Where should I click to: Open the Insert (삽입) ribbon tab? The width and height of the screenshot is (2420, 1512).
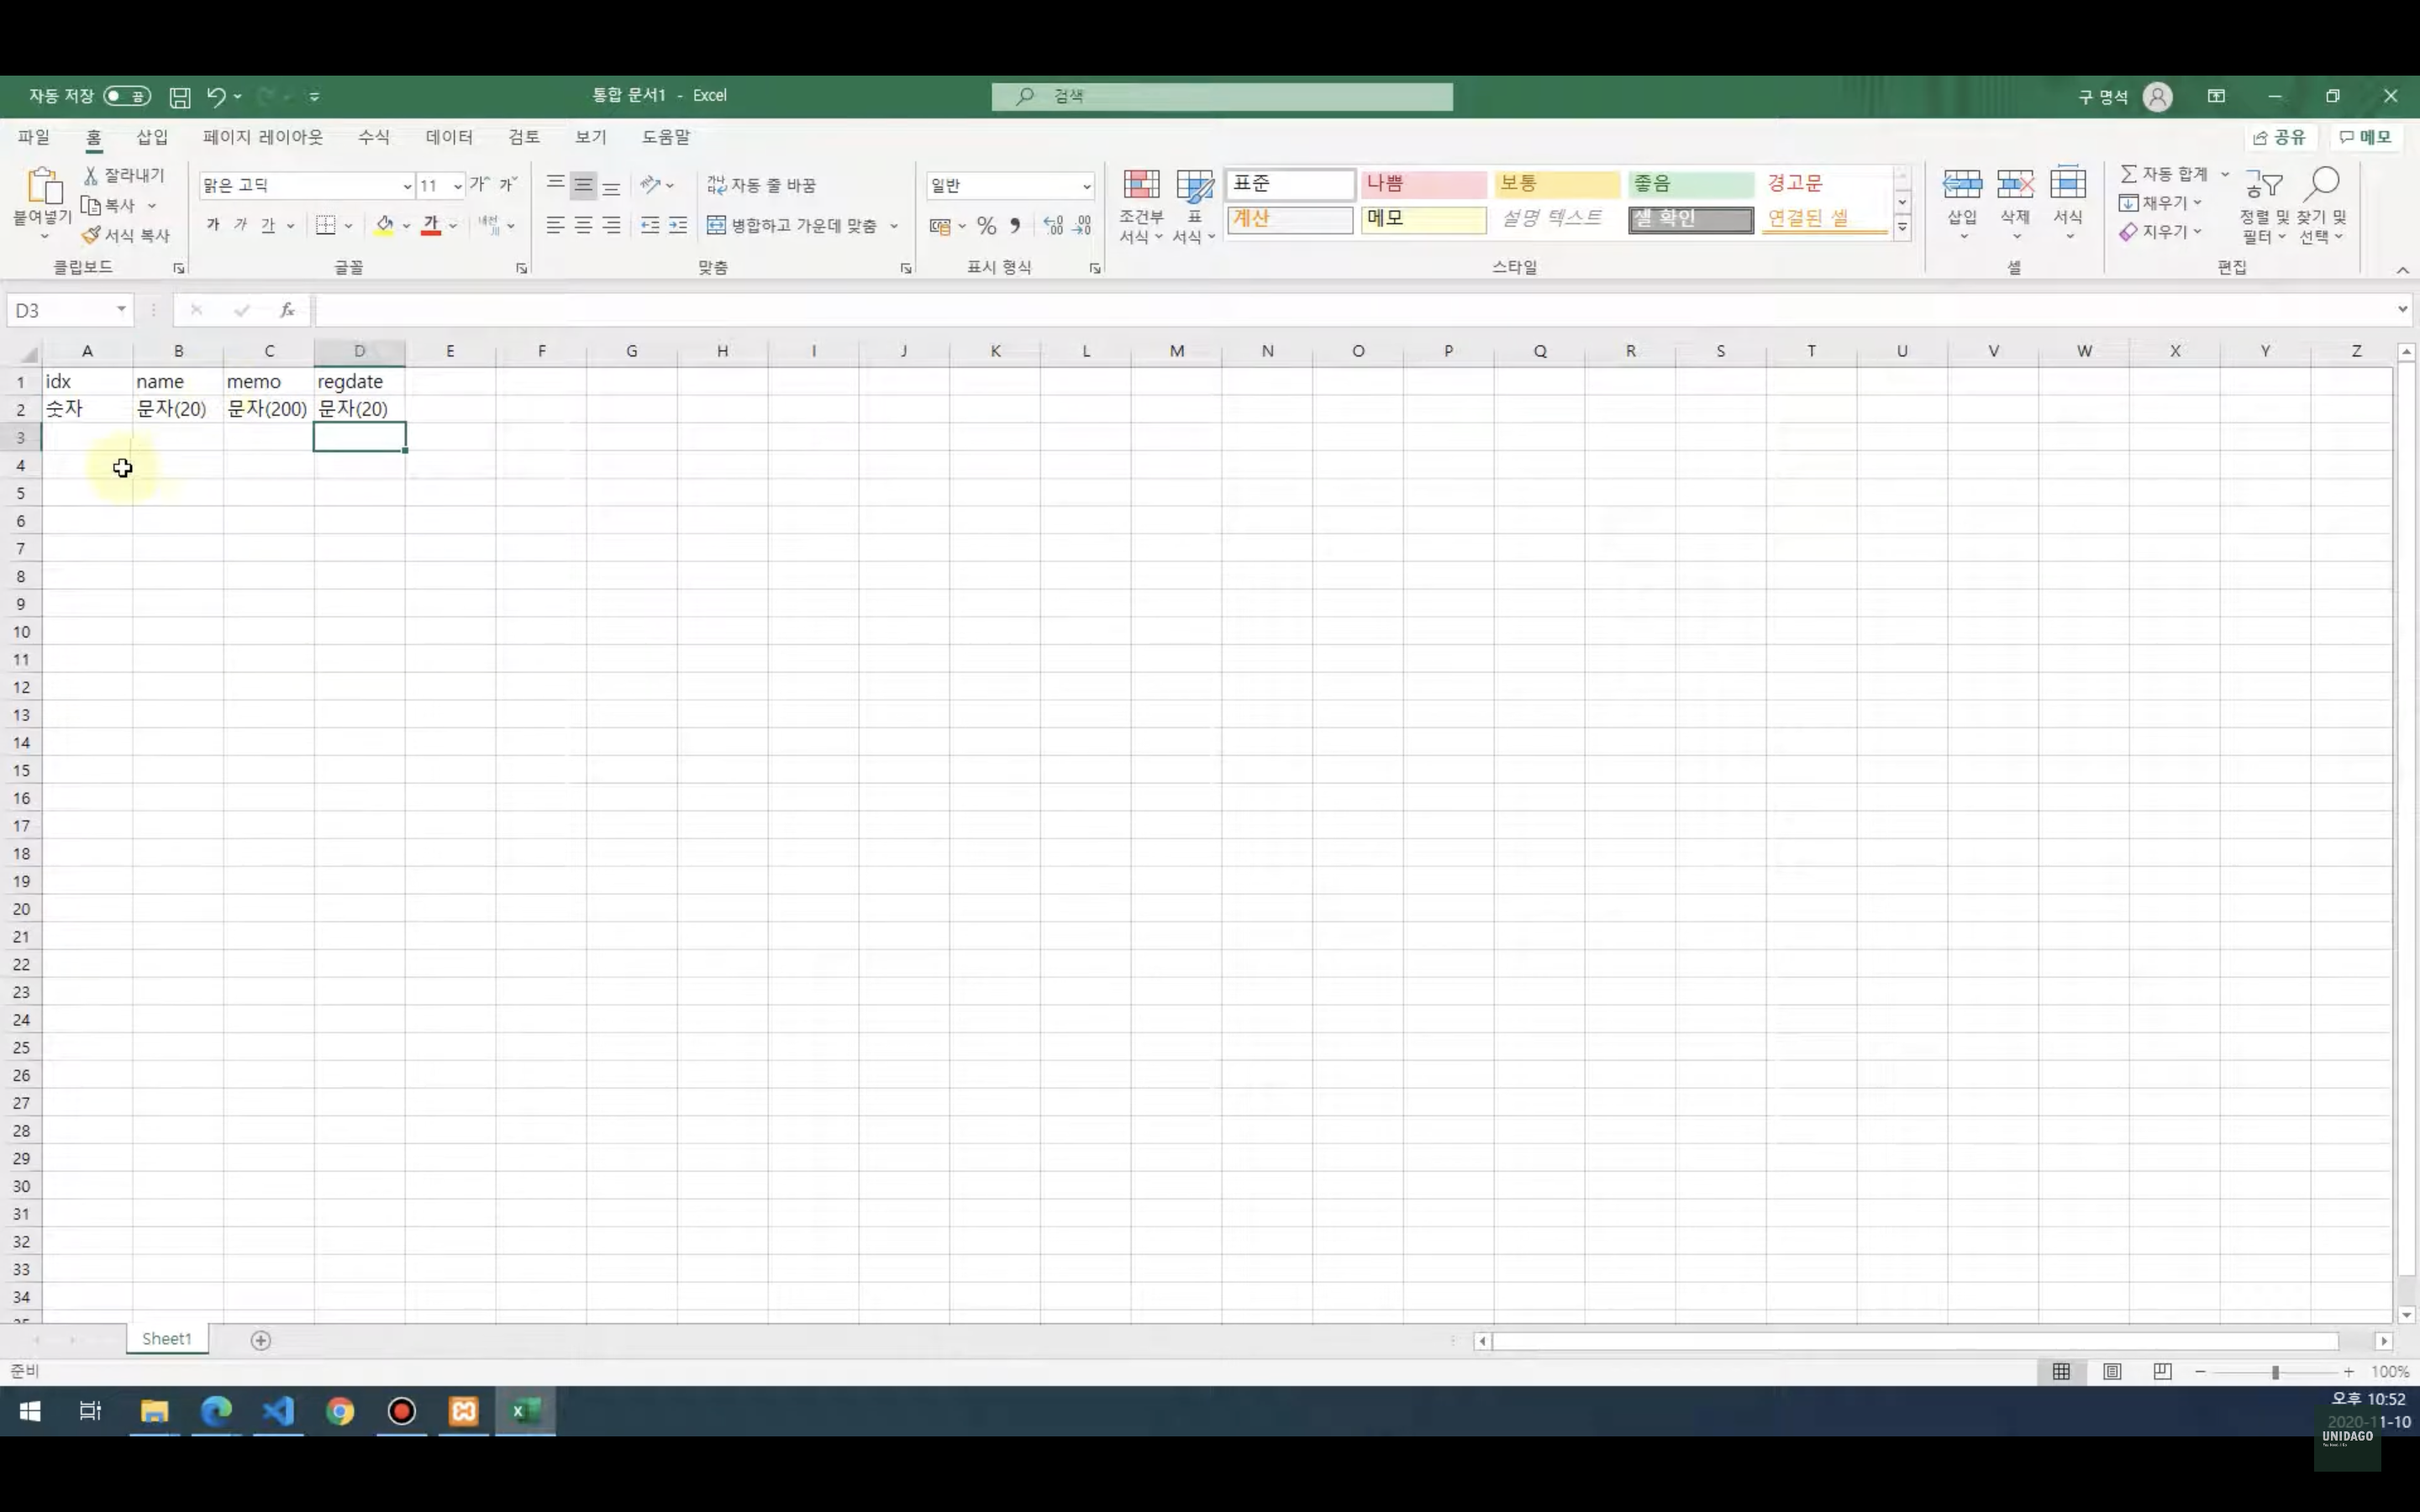[x=152, y=137]
